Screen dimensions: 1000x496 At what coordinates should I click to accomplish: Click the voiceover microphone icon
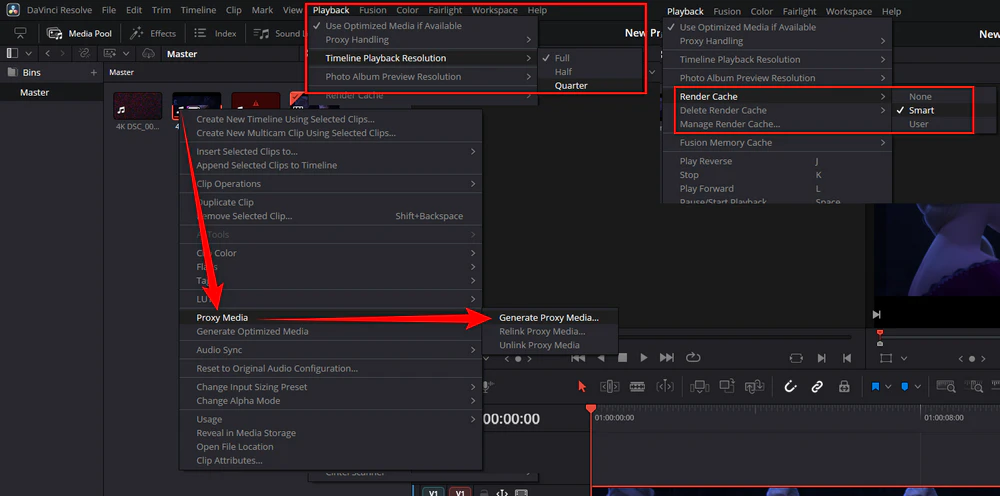[x=487, y=386]
